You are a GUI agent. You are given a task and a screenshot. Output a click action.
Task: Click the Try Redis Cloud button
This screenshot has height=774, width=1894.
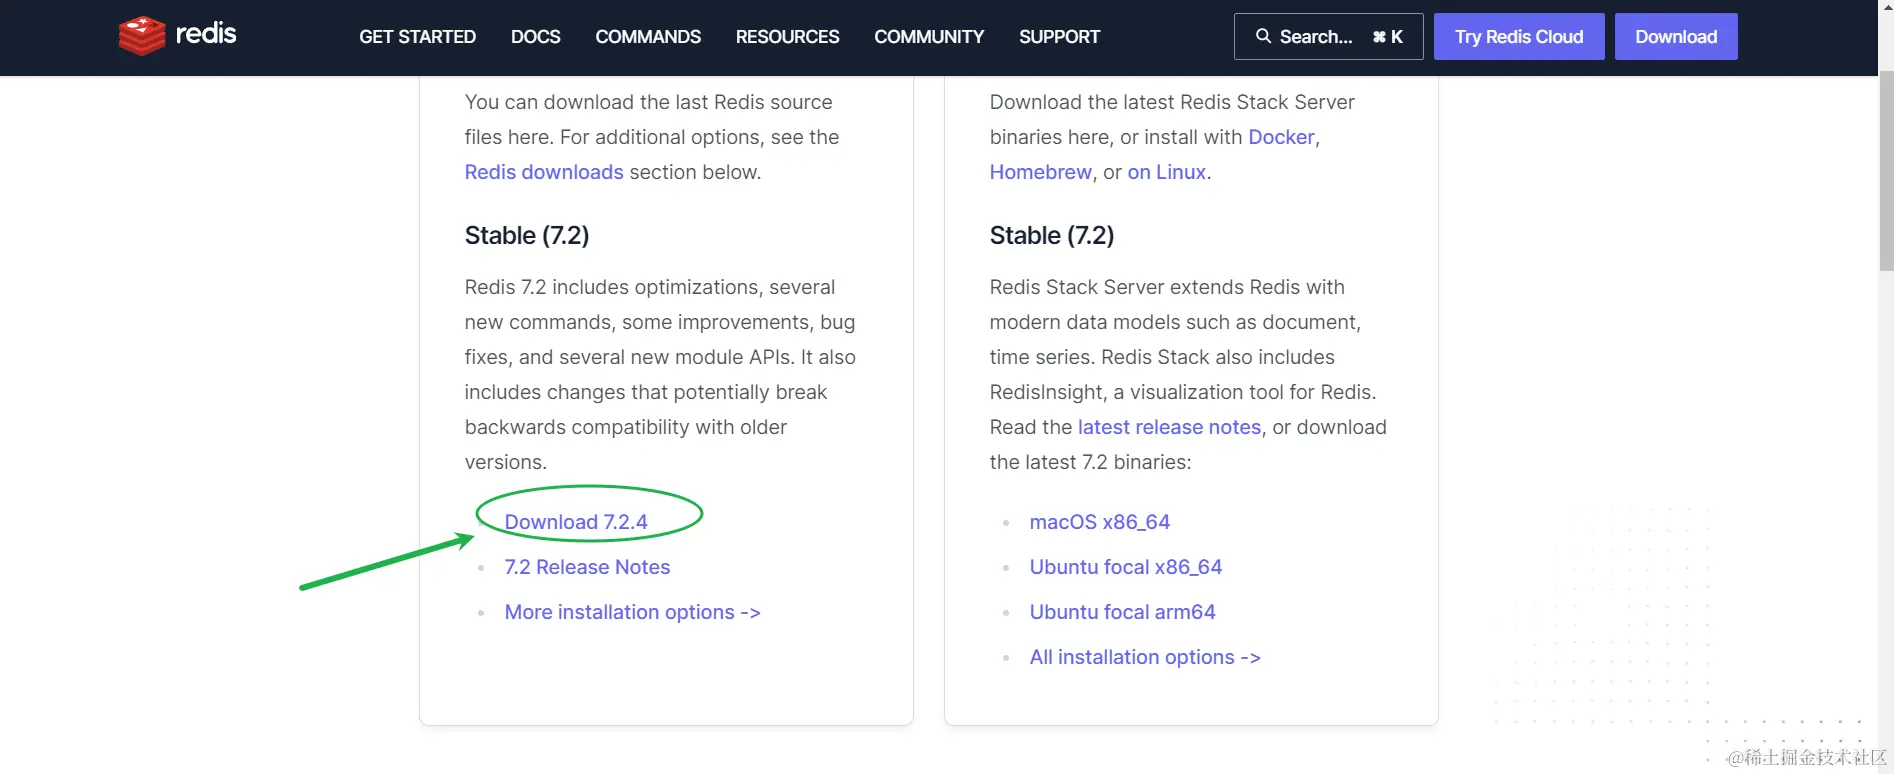(x=1519, y=36)
